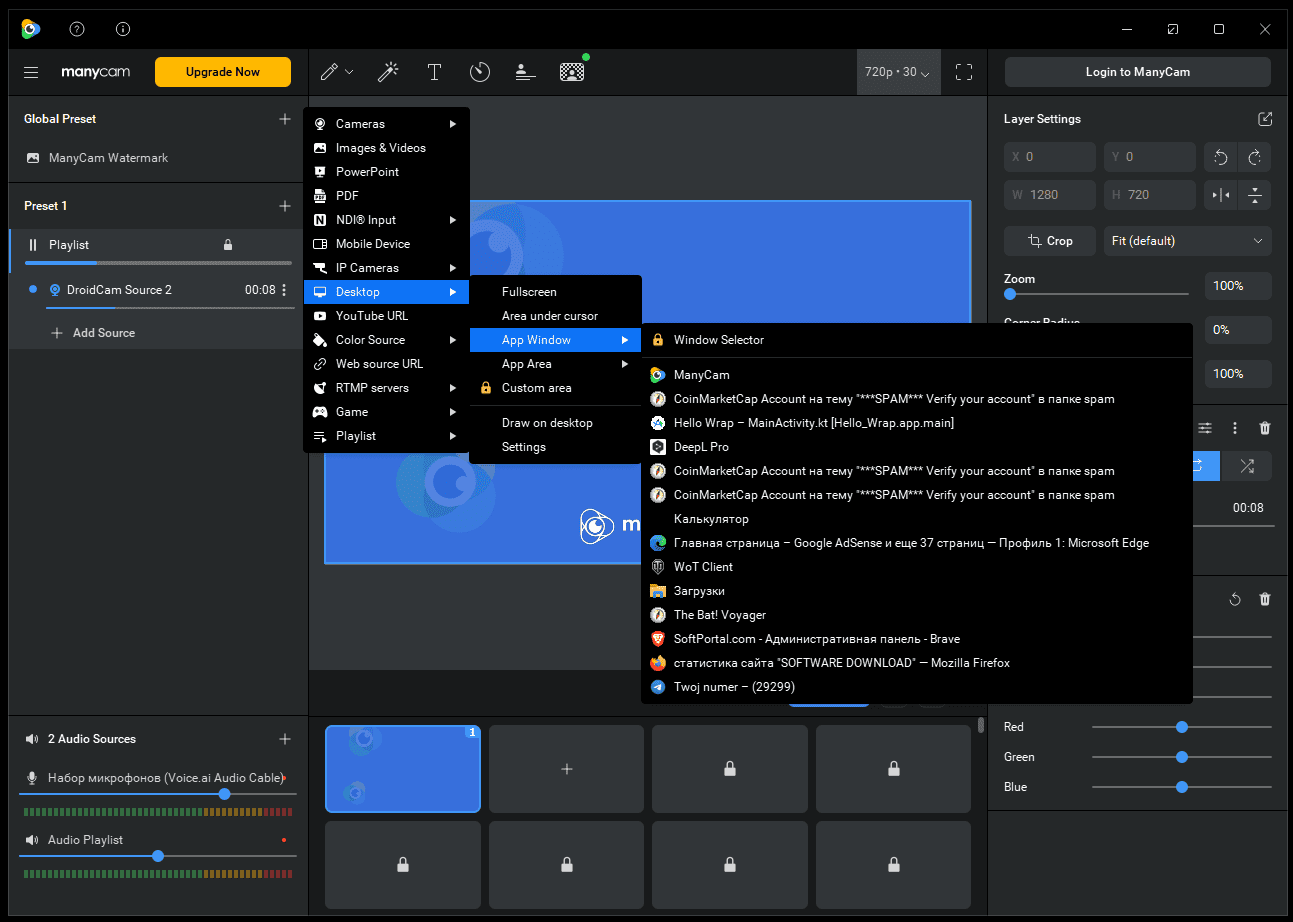Add an audio source with the plus icon
The width and height of the screenshot is (1293, 922).
pyautogui.click(x=285, y=739)
